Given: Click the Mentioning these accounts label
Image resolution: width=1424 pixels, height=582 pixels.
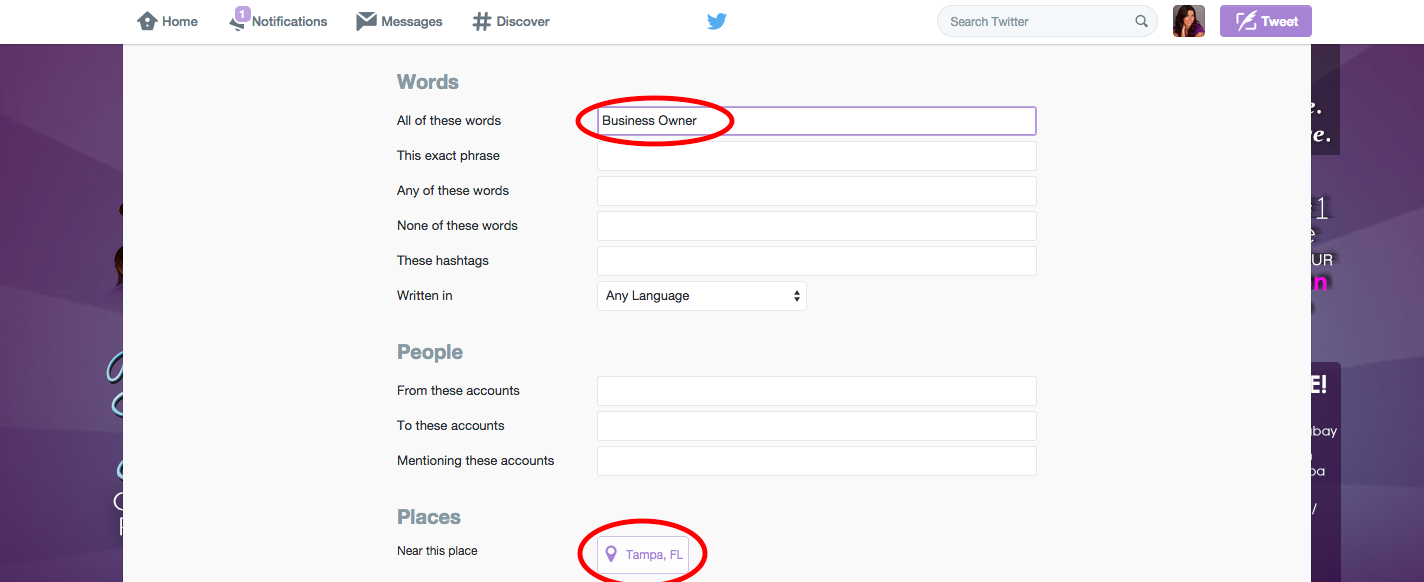Looking at the screenshot, I should tap(476, 461).
